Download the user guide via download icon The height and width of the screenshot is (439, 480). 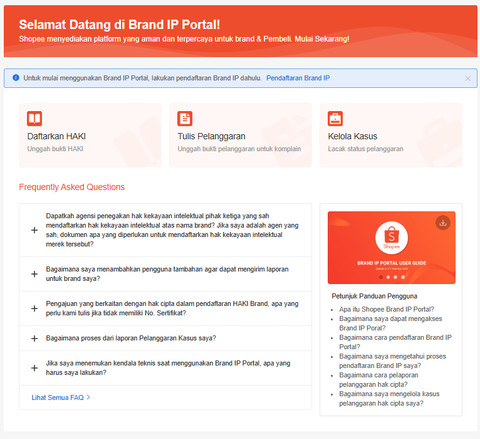443,223
